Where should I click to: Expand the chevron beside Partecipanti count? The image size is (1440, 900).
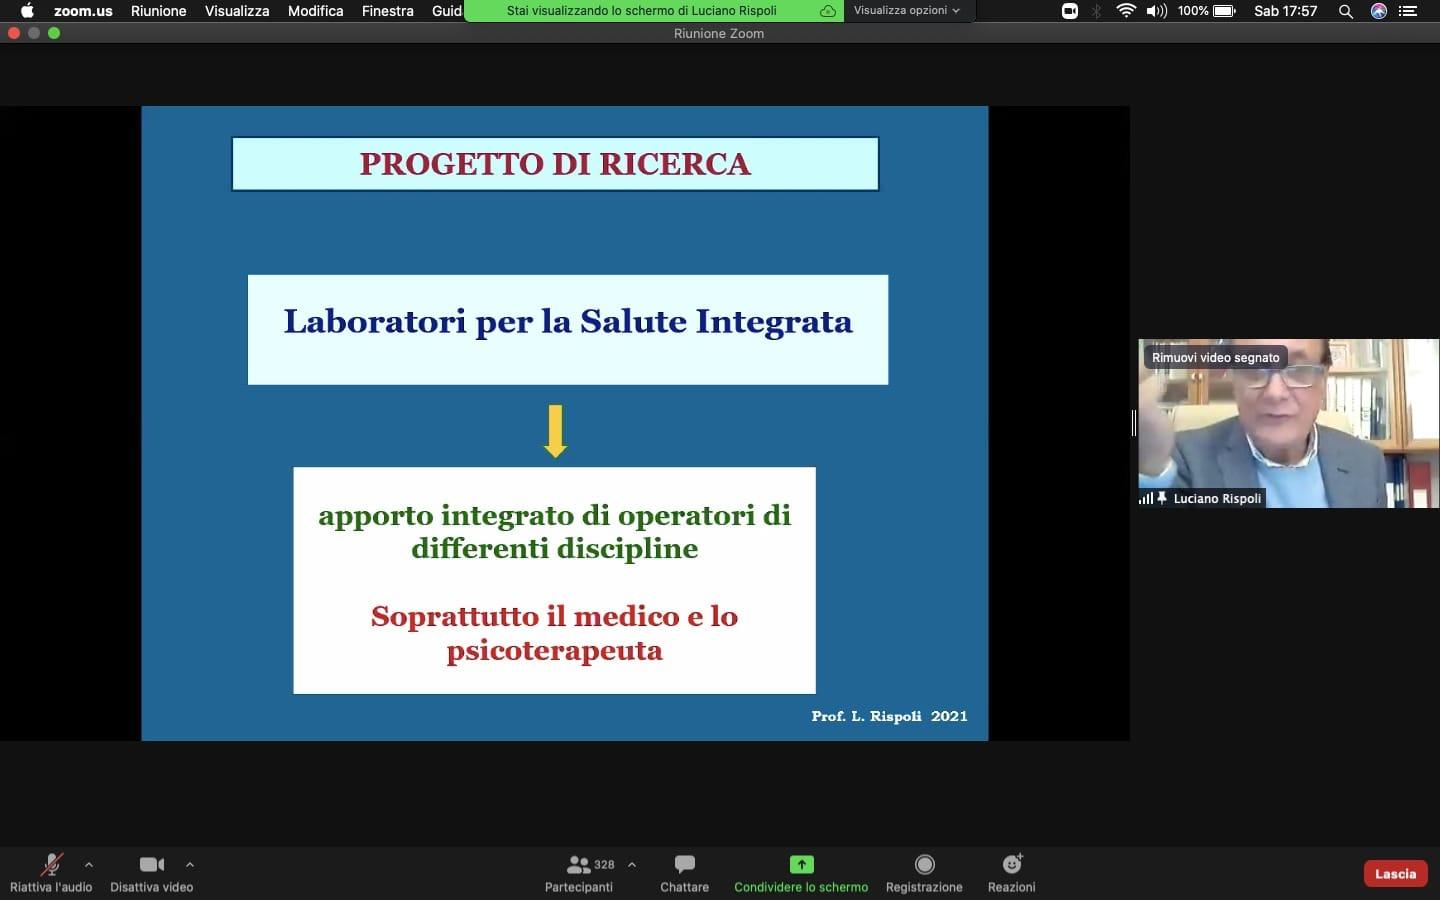pyautogui.click(x=632, y=864)
